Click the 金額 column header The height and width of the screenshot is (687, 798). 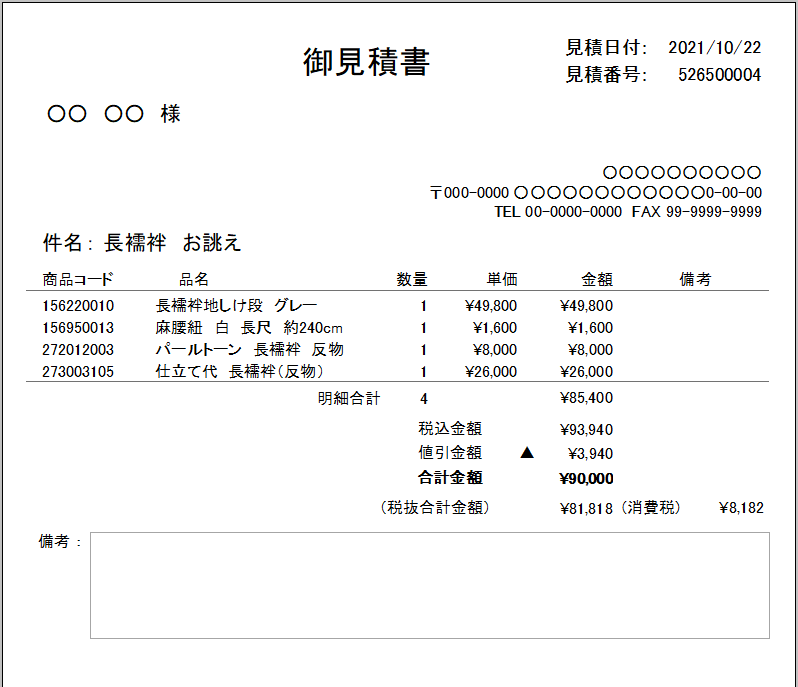pos(597,279)
